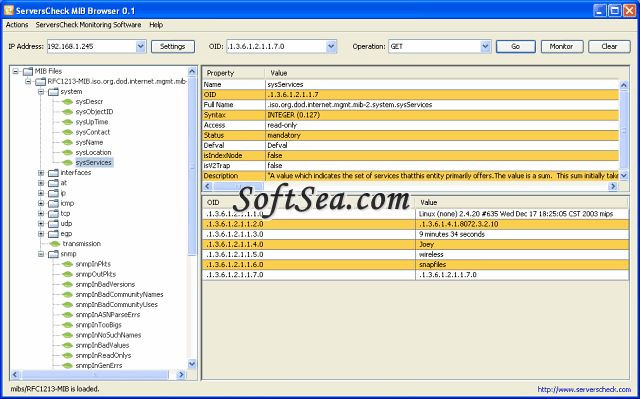Open the IP Address dropdown list
This screenshot has width=640, height=399.
pyautogui.click(x=140, y=47)
